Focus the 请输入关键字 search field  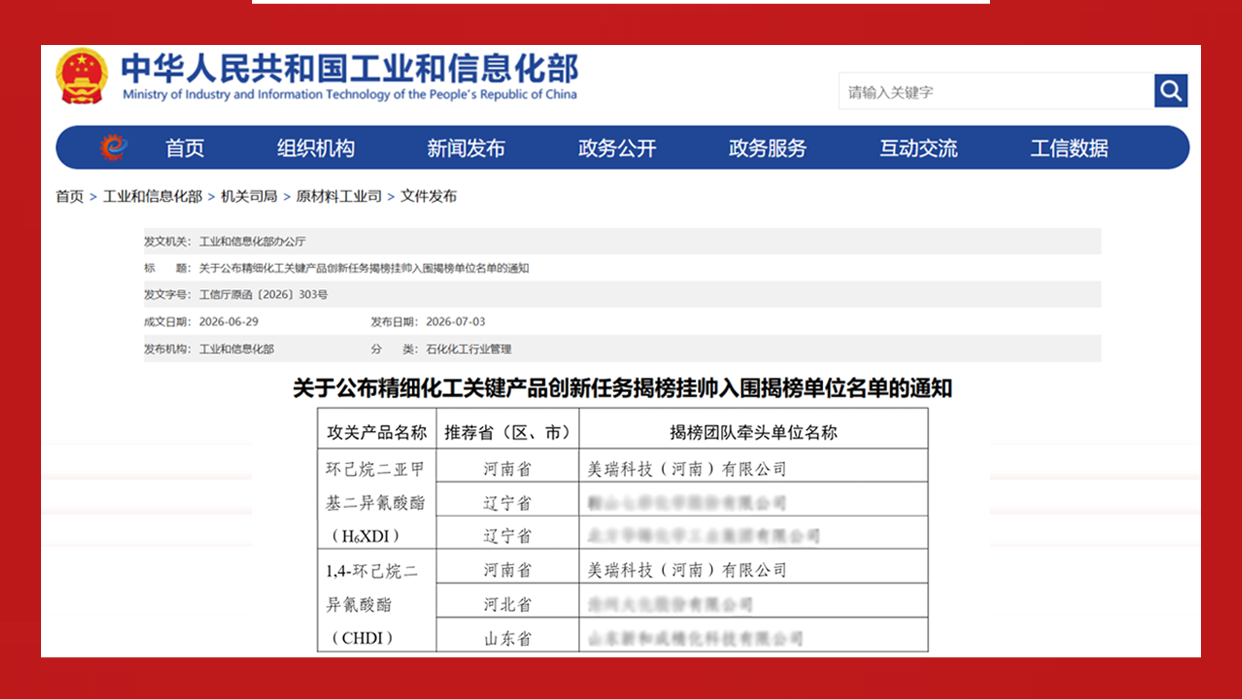996,92
